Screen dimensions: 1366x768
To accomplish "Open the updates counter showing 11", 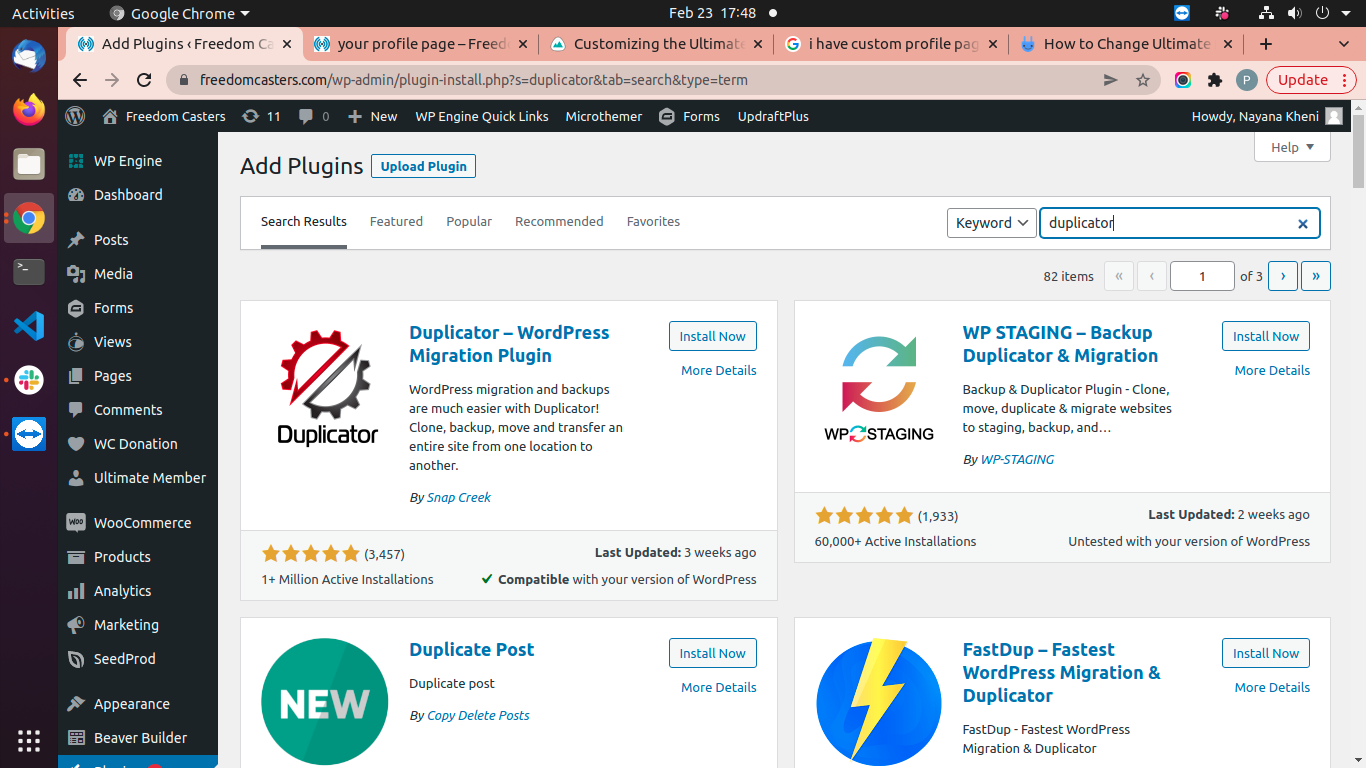I will (x=261, y=116).
